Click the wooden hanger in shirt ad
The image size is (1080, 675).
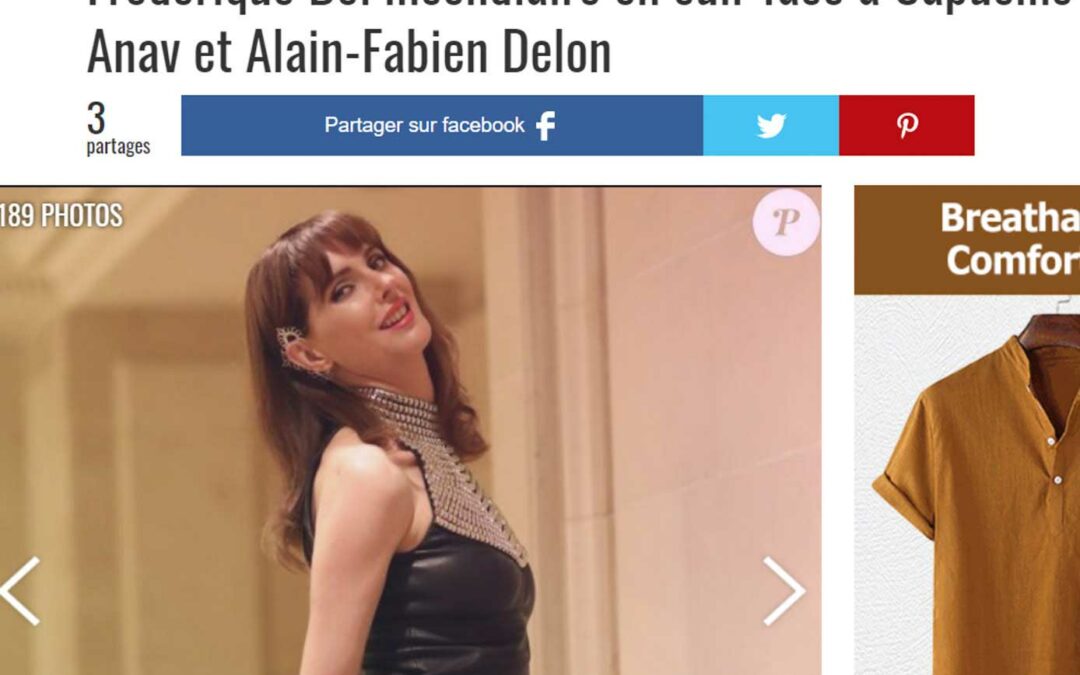pyautogui.click(x=1050, y=329)
